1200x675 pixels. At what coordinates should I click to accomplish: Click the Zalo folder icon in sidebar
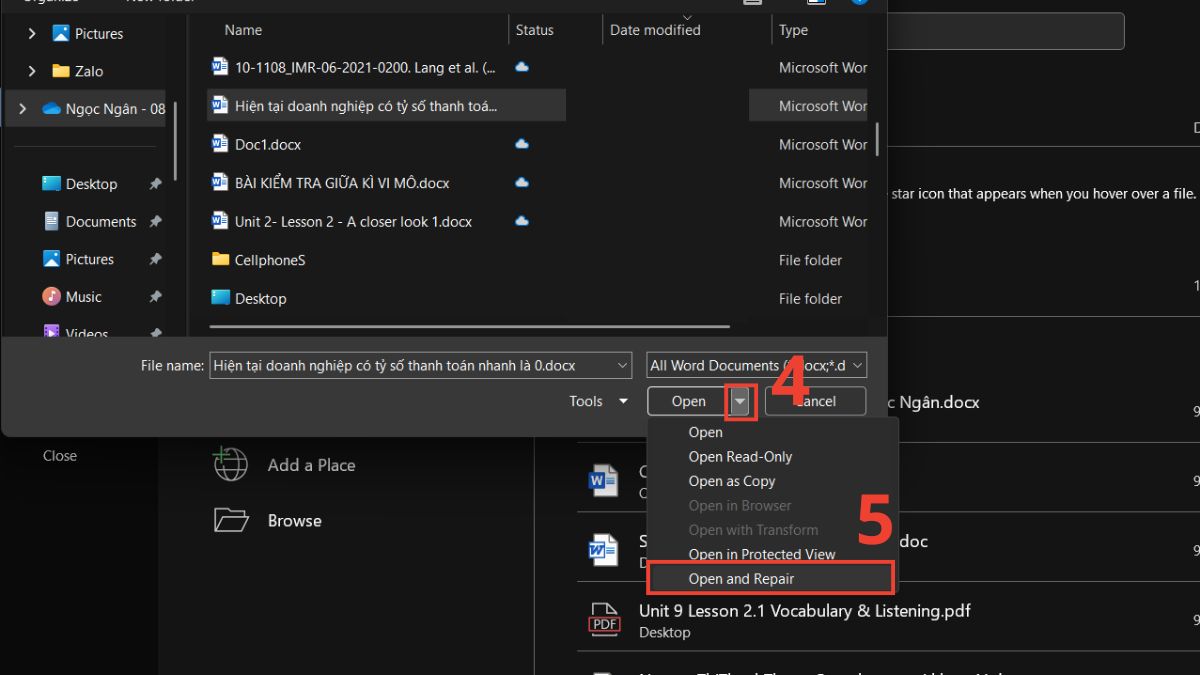(x=60, y=71)
